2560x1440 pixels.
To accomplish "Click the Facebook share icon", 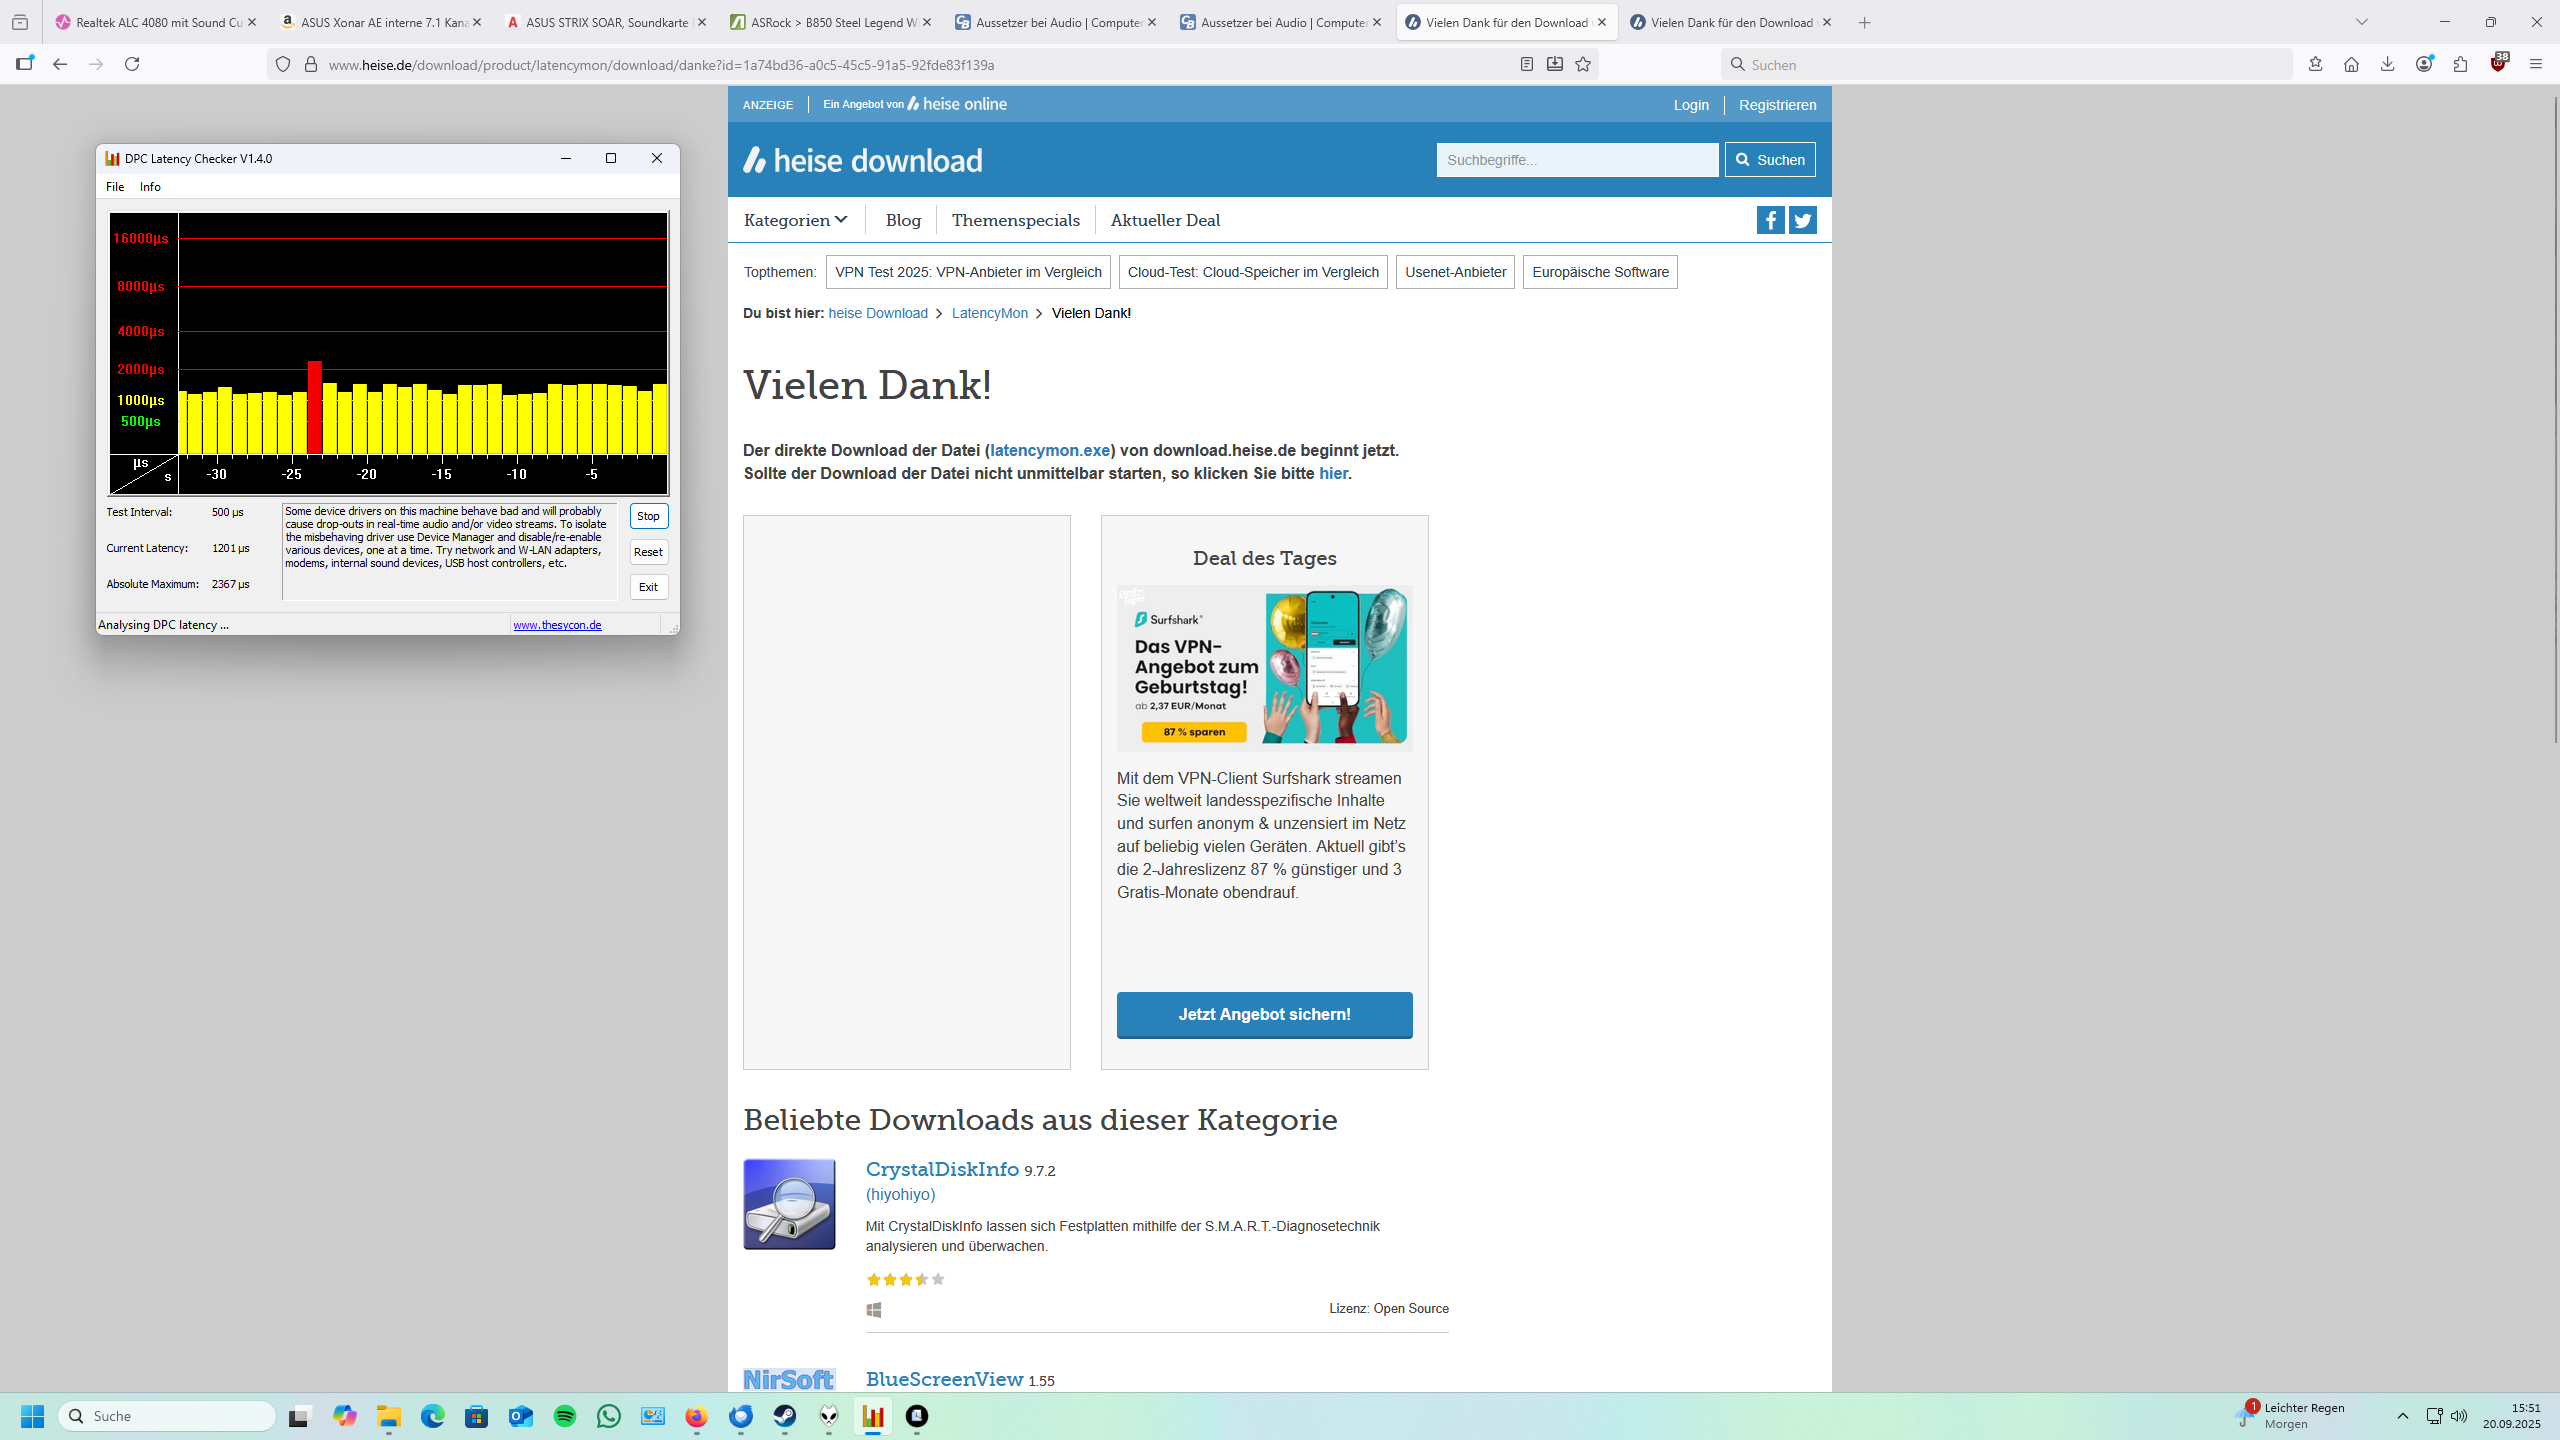I will click(1770, 220).
